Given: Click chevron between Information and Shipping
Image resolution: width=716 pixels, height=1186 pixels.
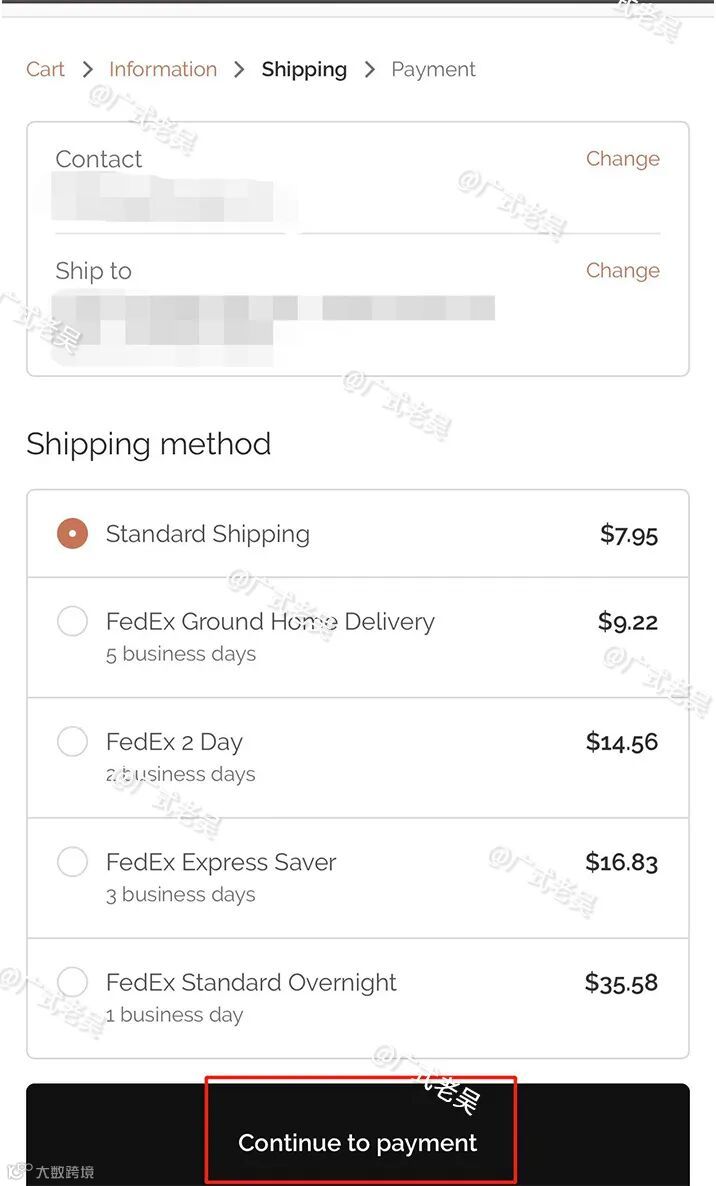Looking at the screenshot, I should (x=240, y=70).
